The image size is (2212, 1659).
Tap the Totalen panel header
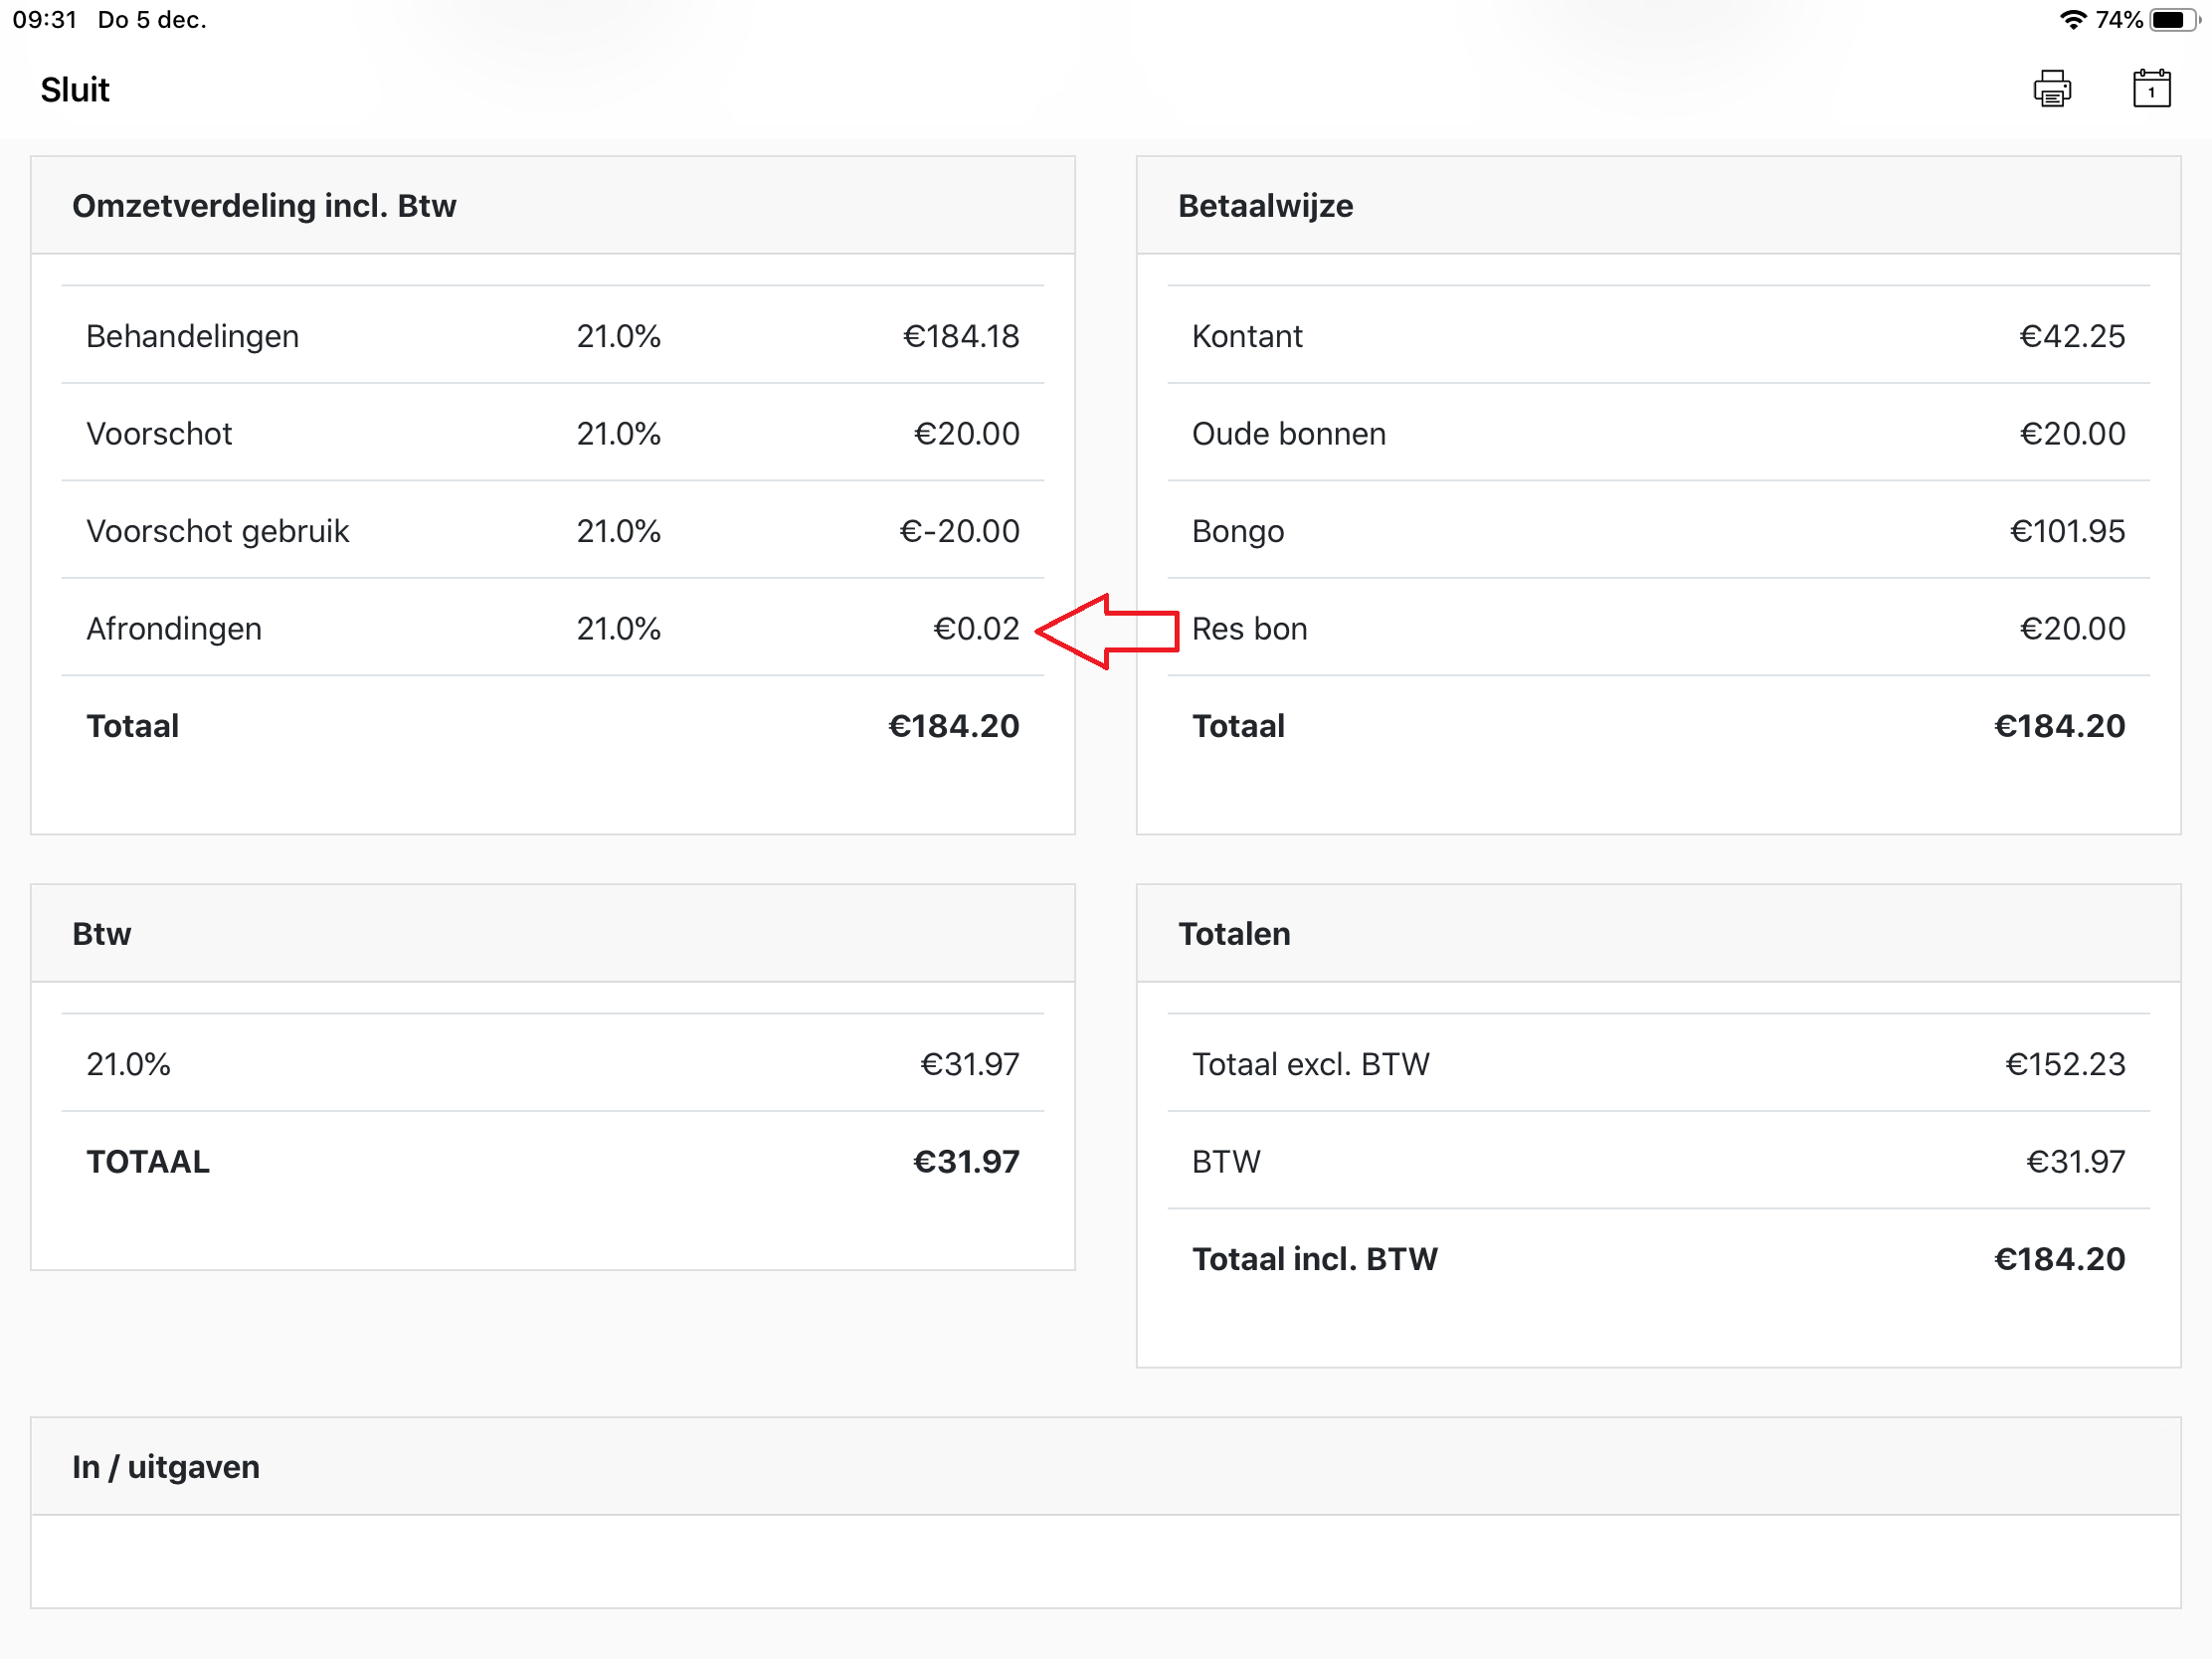1234,934
